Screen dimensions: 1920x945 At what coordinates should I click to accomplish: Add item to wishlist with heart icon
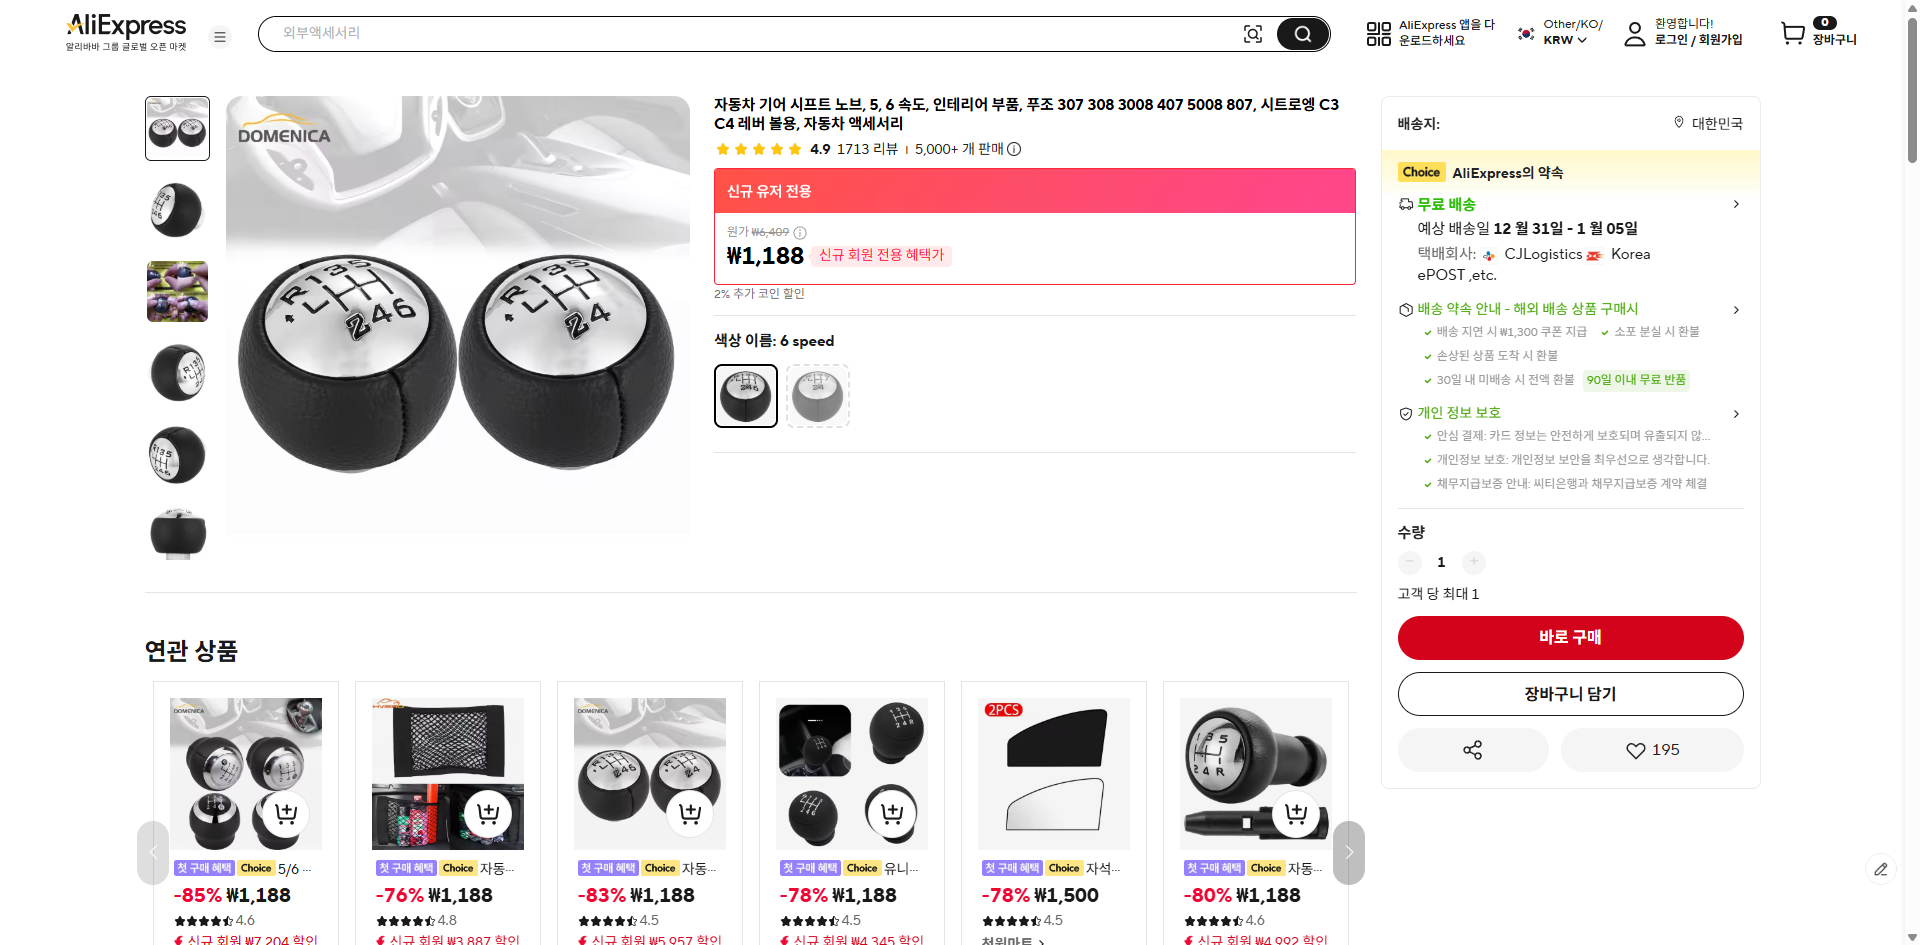point(1652,750)
